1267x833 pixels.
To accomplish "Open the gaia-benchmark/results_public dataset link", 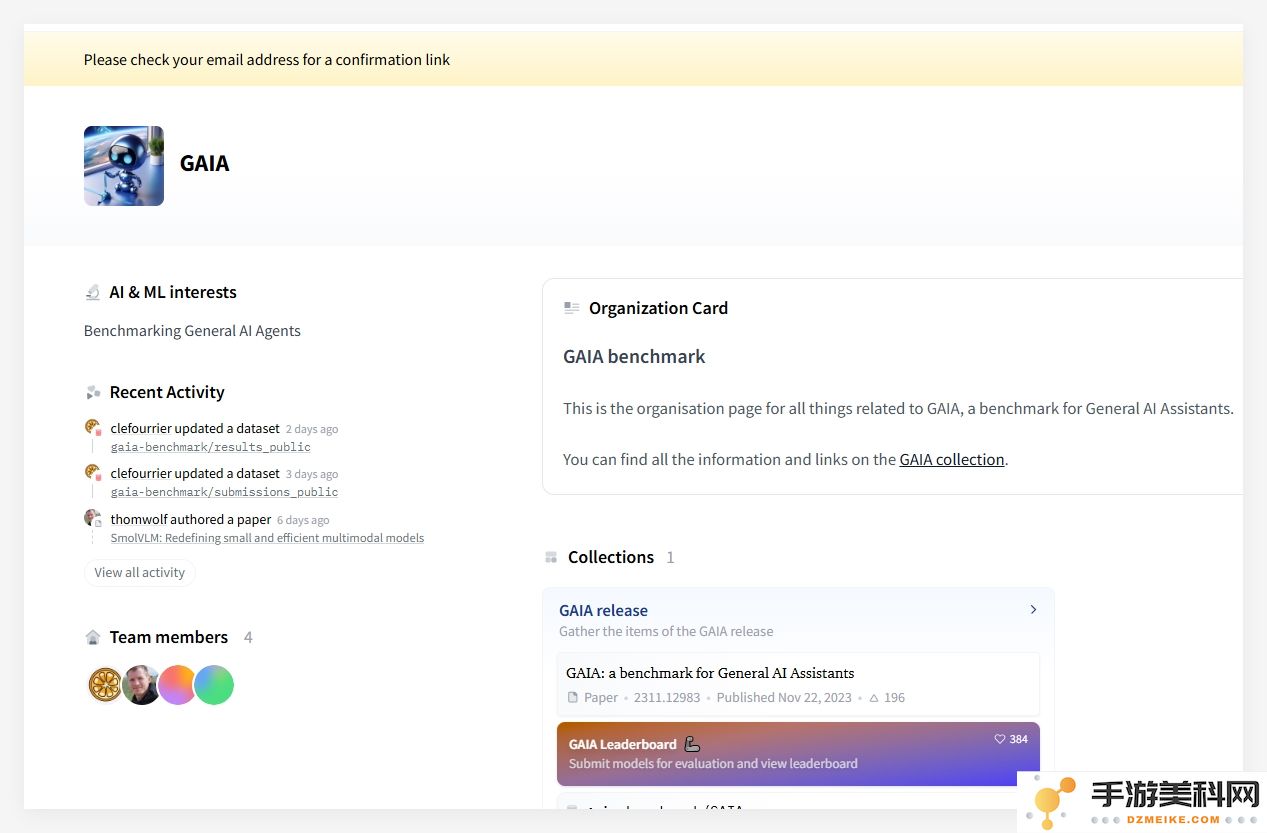I will tap(210, 447).
